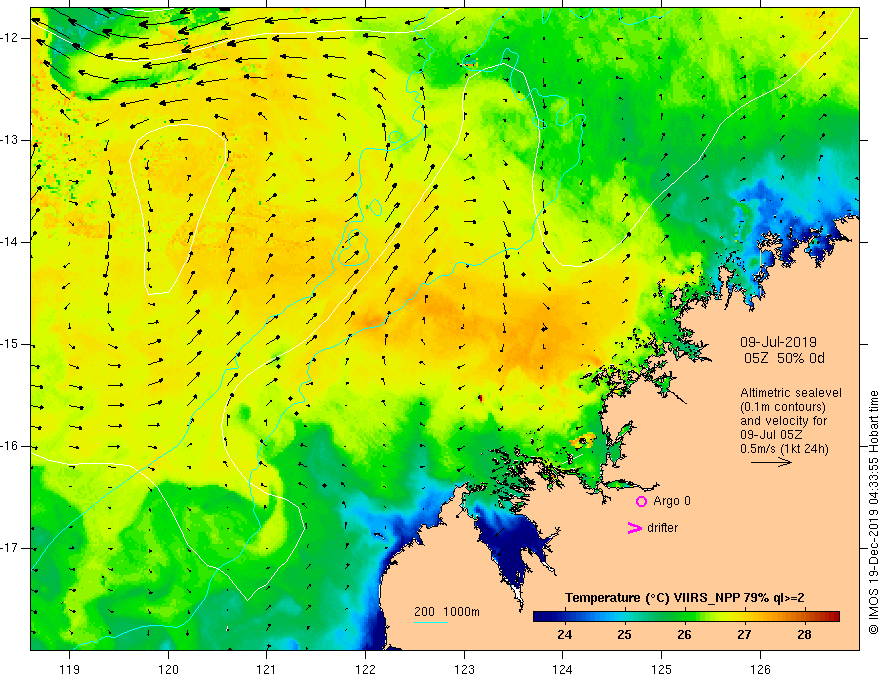Click the '05Z 50% 0d' text

tap(784, 358)
